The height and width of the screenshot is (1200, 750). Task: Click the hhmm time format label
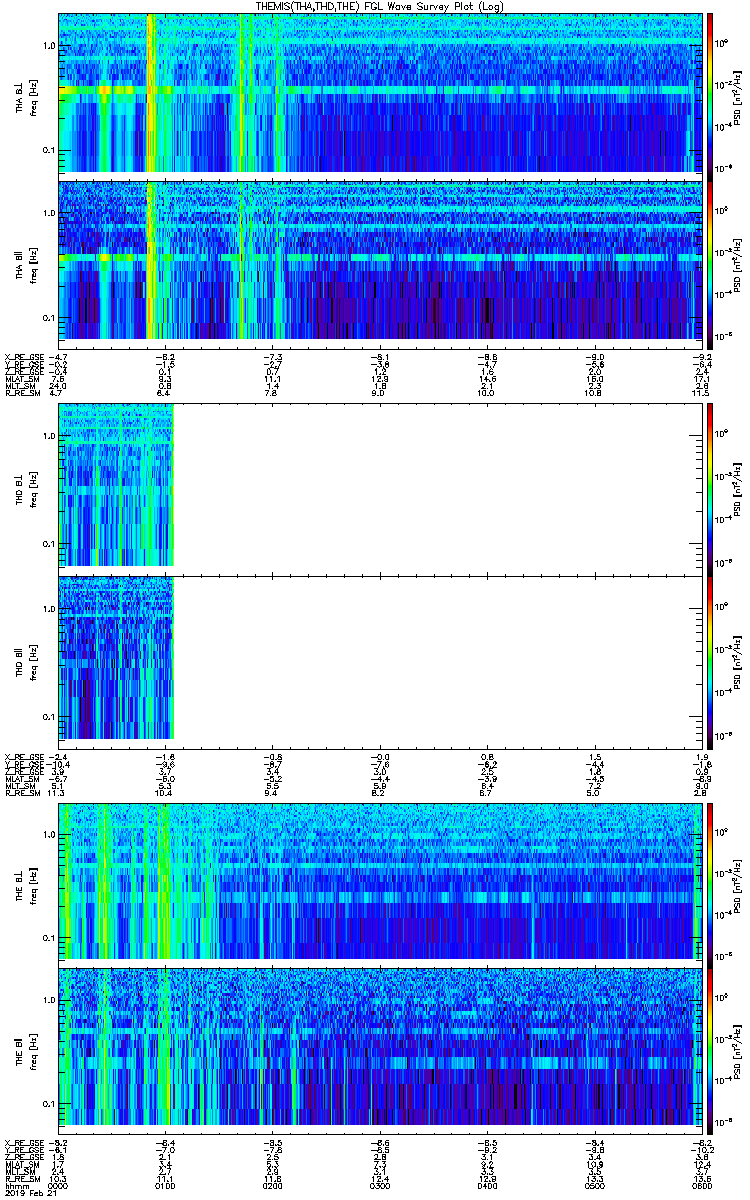[x=16, y=1184]
